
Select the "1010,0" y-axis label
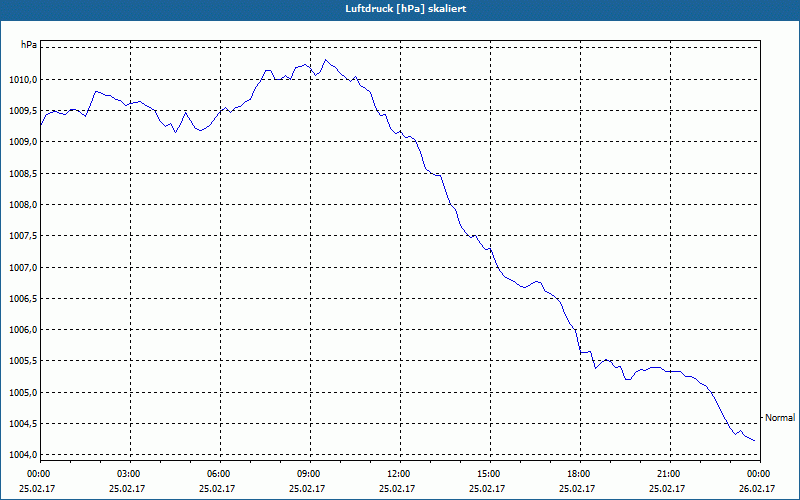pyautogui.click(x=22, y=80)
